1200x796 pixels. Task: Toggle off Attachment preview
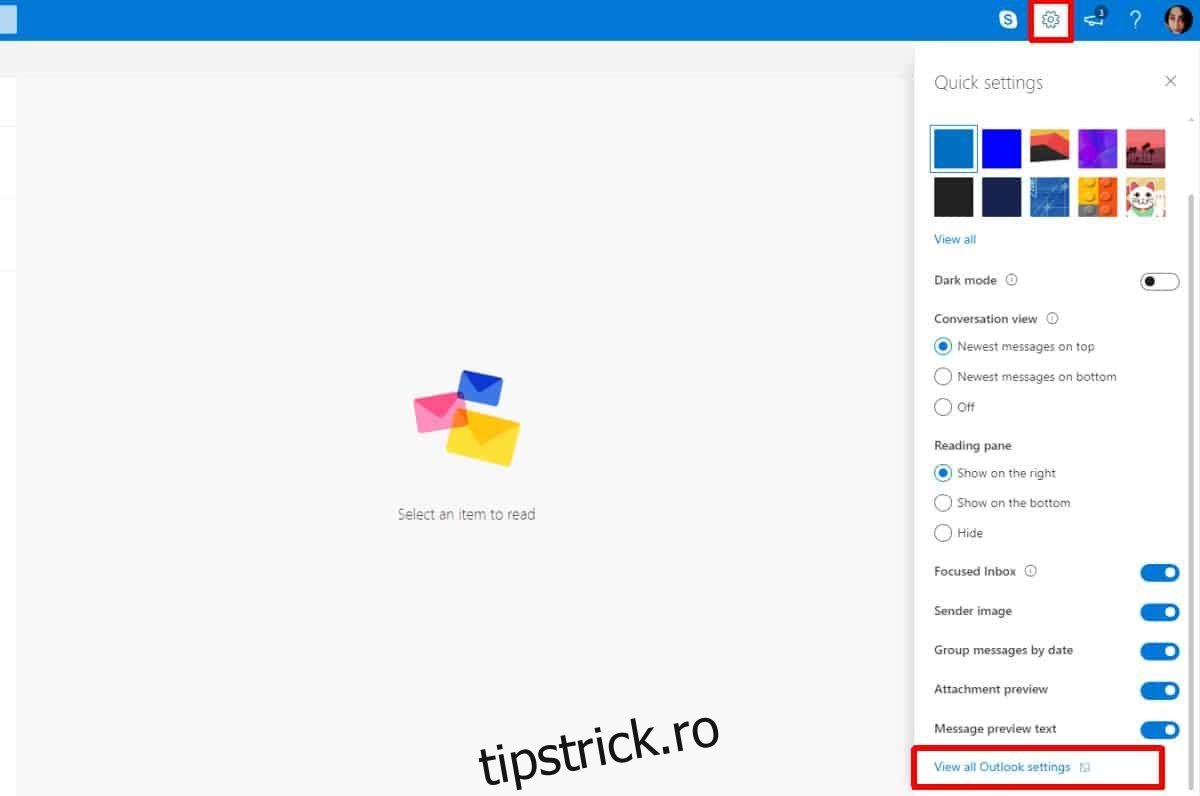(x=1159, y=690)
